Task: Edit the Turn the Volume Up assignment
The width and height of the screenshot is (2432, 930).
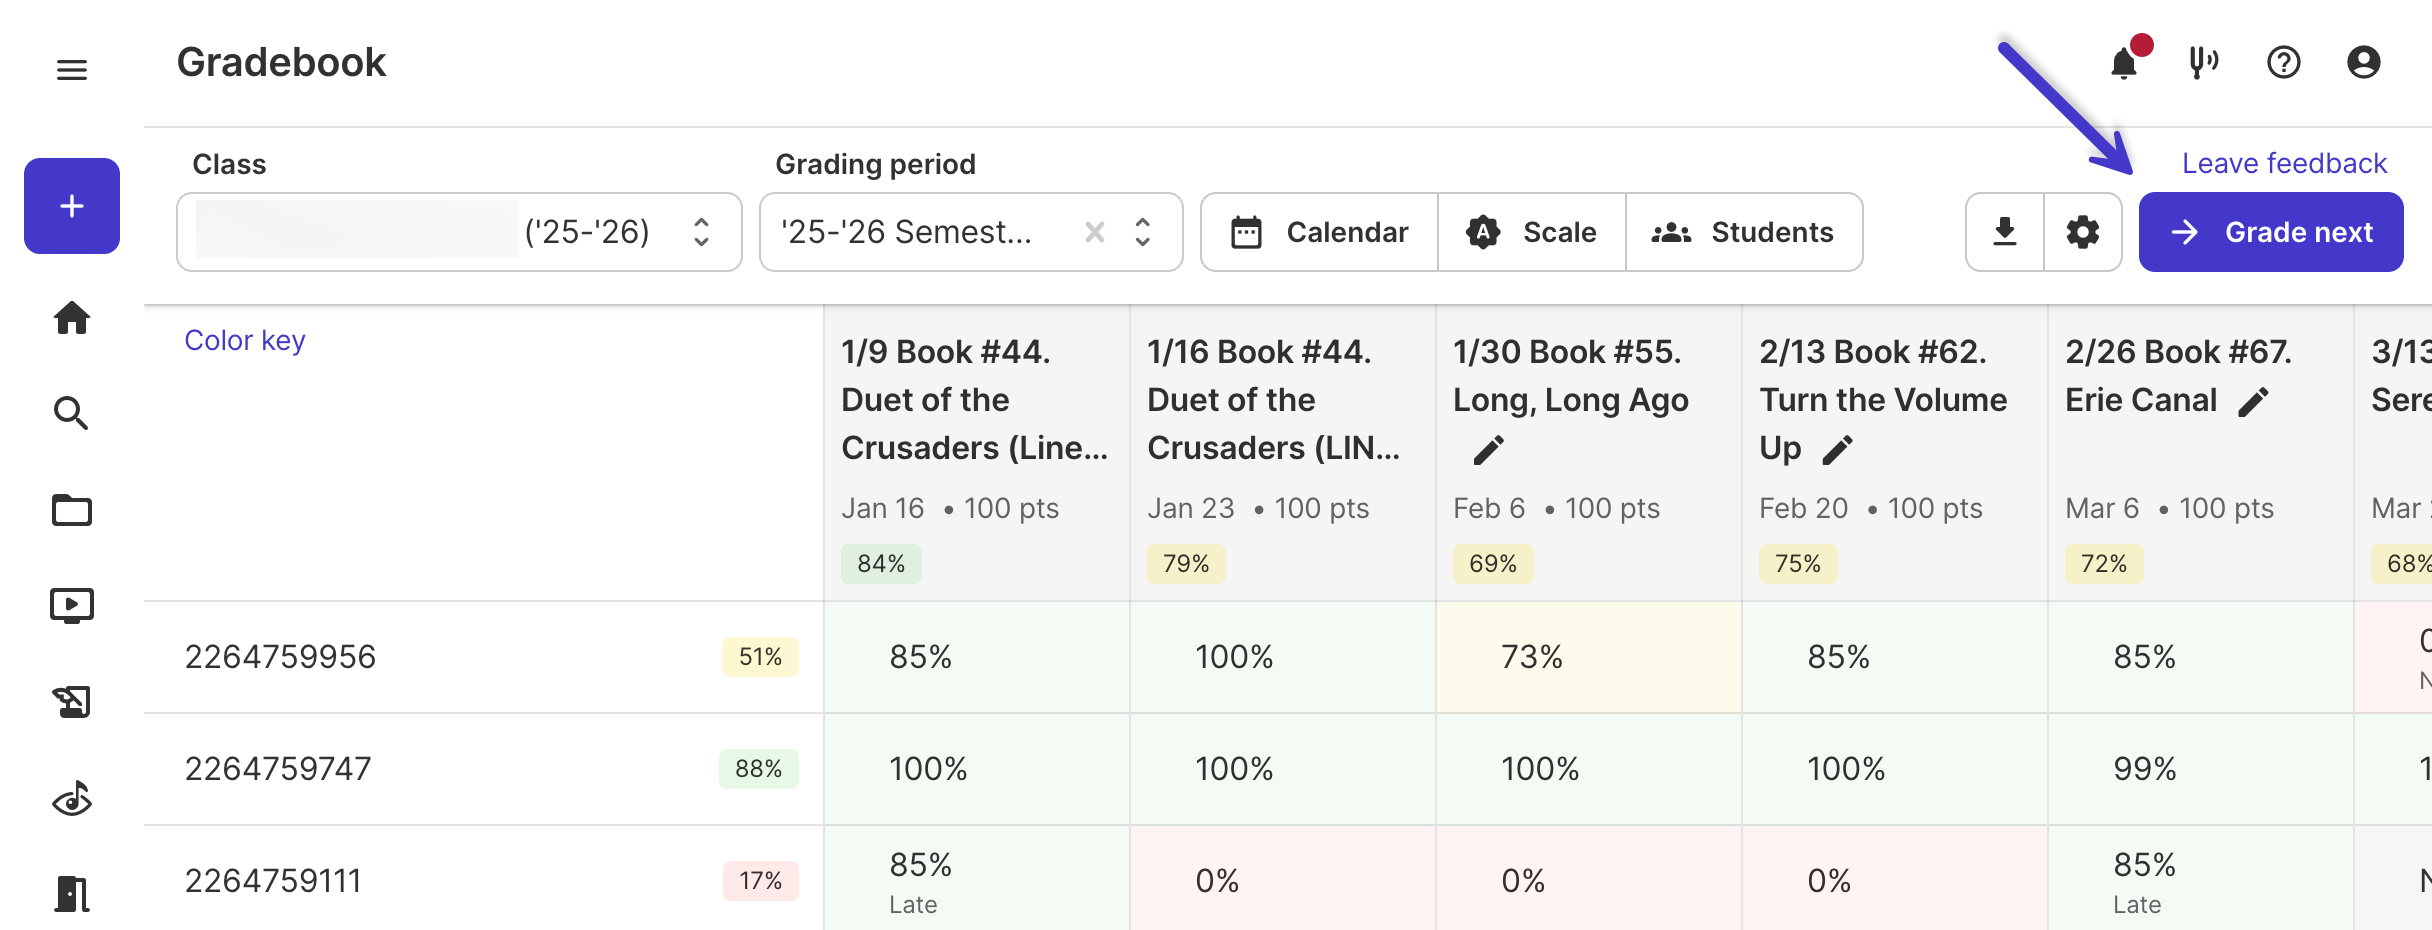Action: coord(1838,450)
